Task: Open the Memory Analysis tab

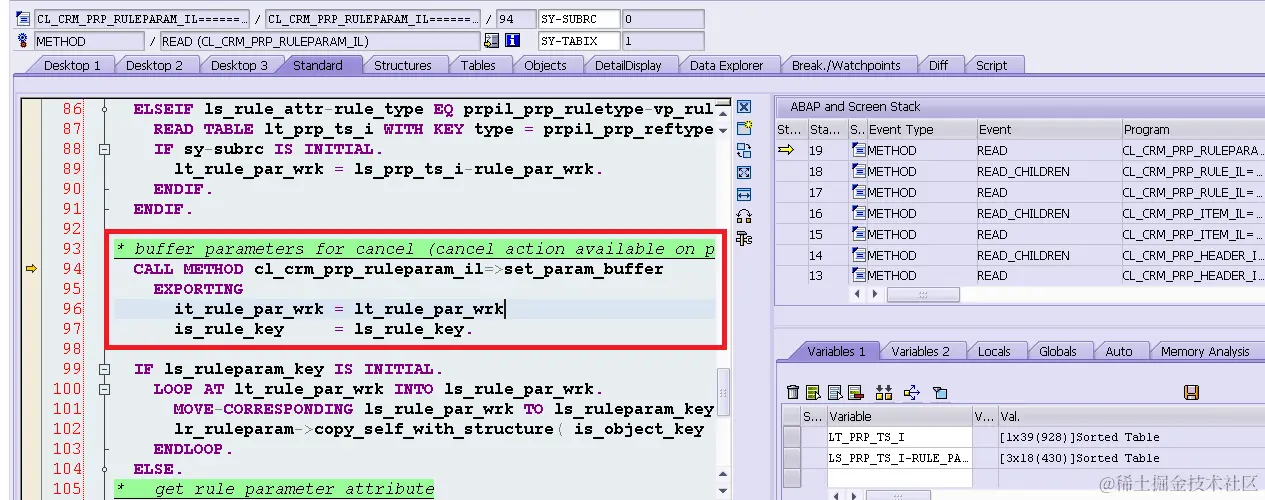Action: coord(1205,351)
